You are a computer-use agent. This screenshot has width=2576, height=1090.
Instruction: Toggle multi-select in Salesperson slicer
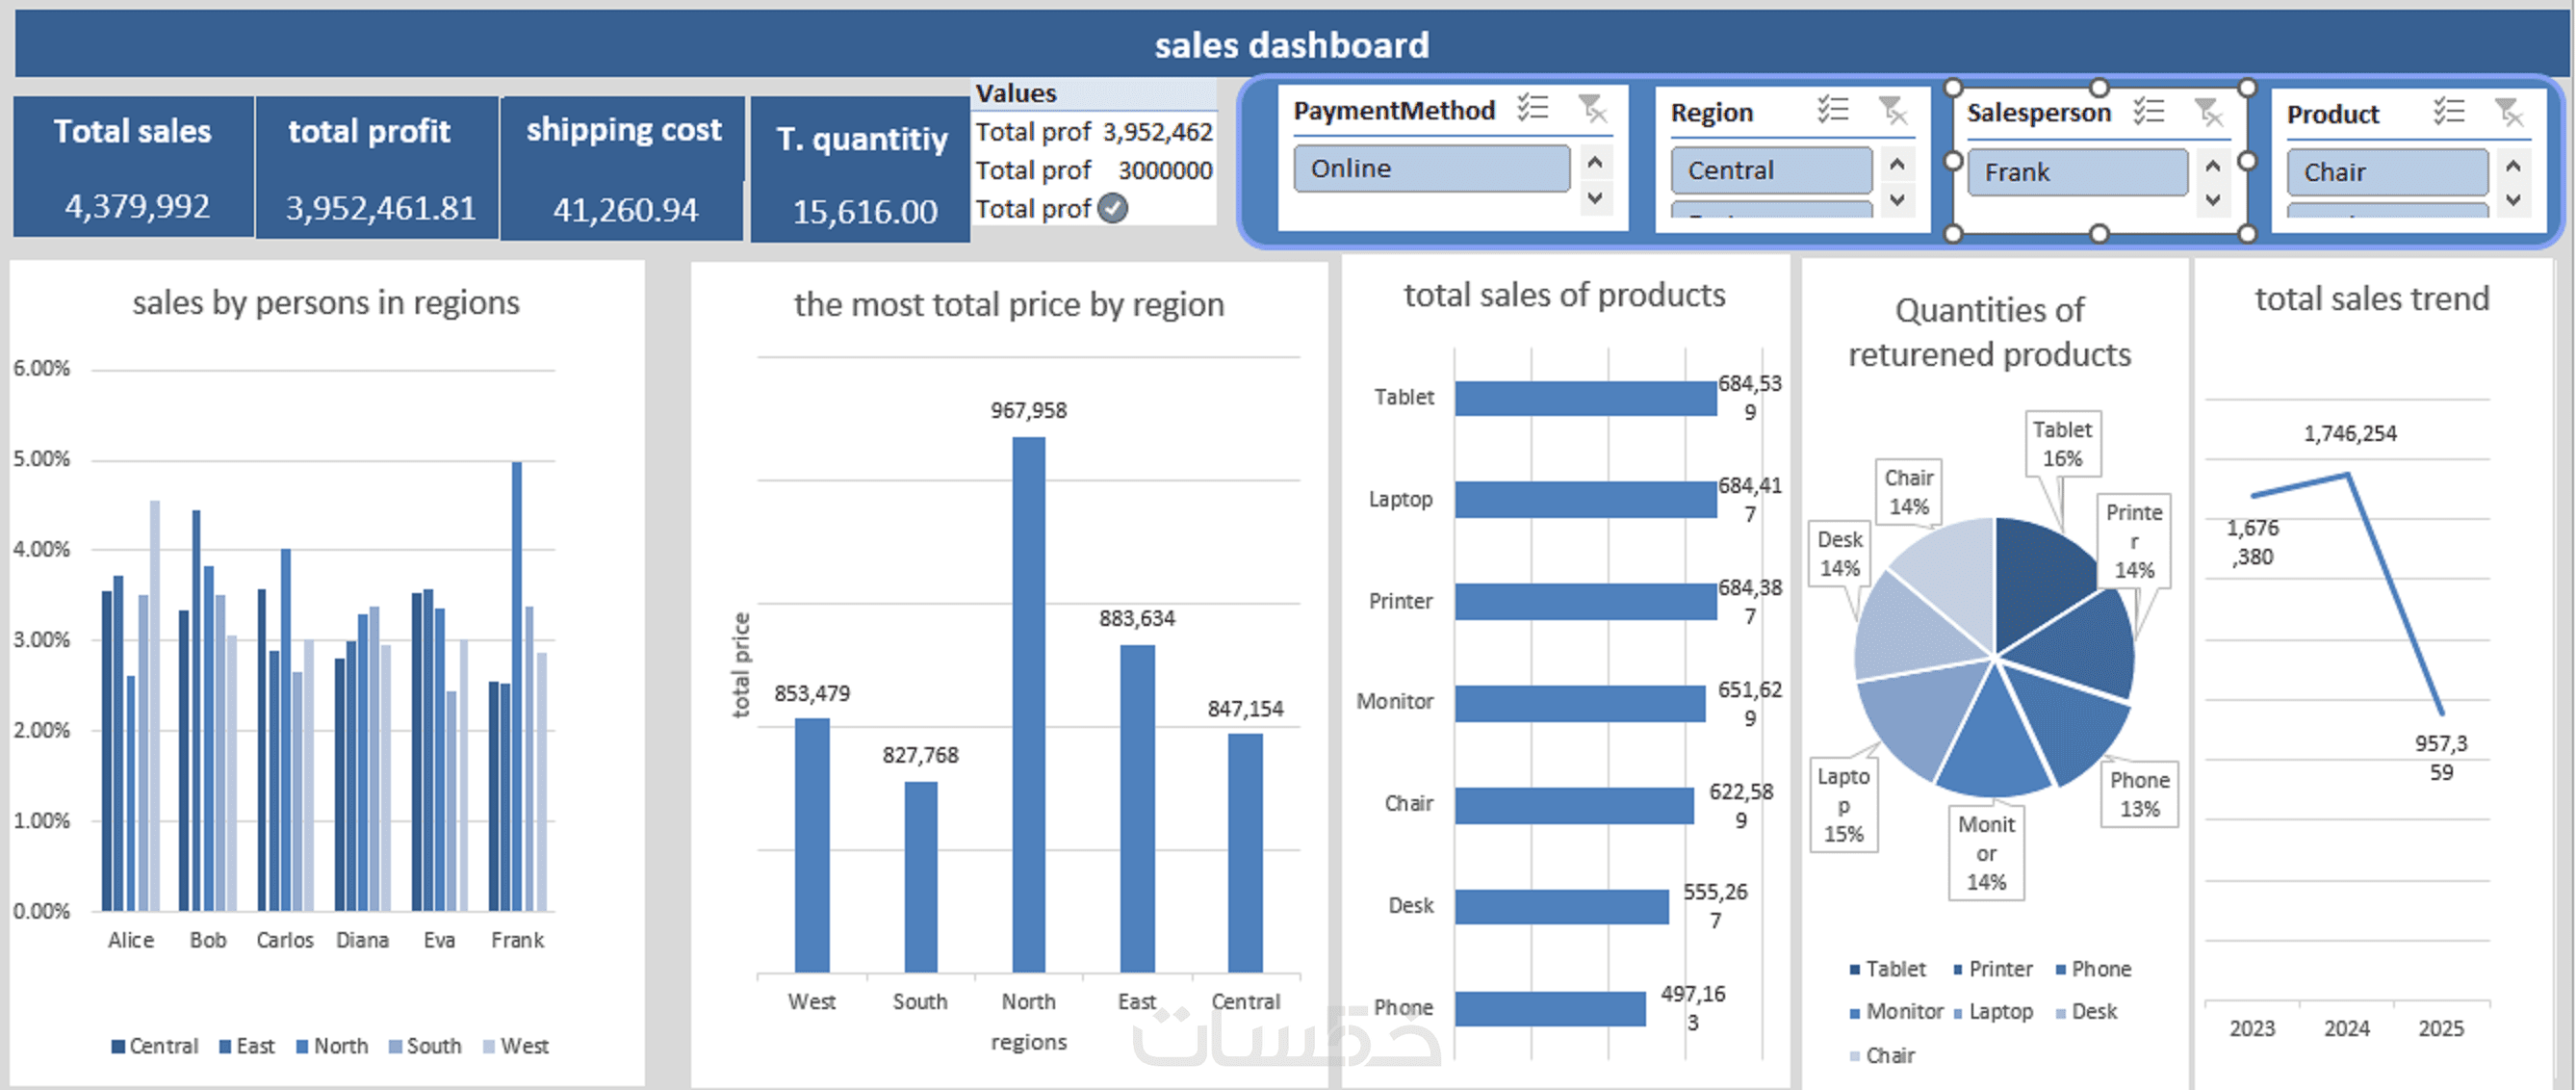coord(2148,111)
